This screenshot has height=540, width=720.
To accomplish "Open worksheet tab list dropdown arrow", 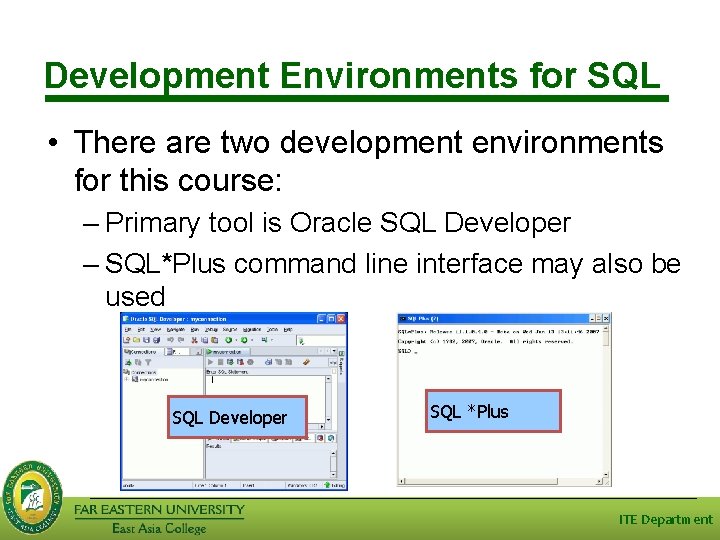I will click(334, 351).
